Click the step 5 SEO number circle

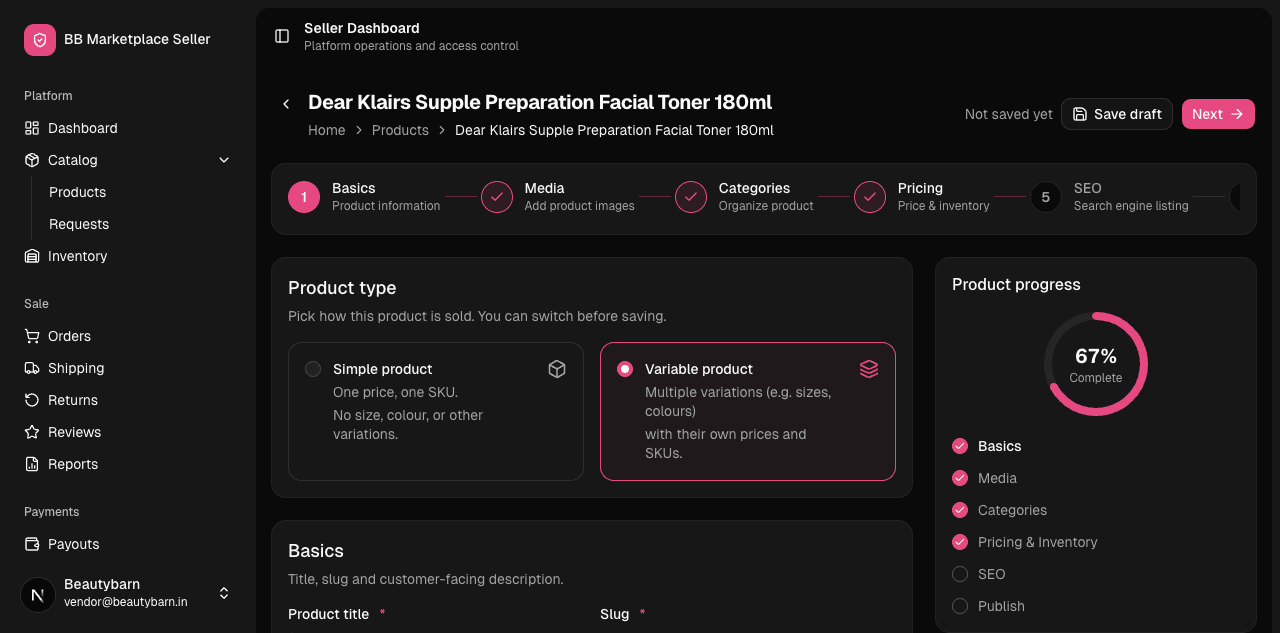click(x=1046, y=197)
